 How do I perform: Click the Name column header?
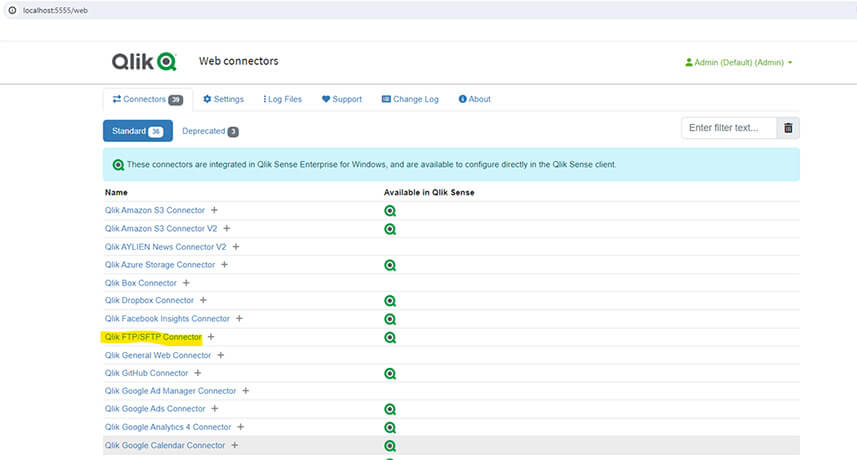116,192
